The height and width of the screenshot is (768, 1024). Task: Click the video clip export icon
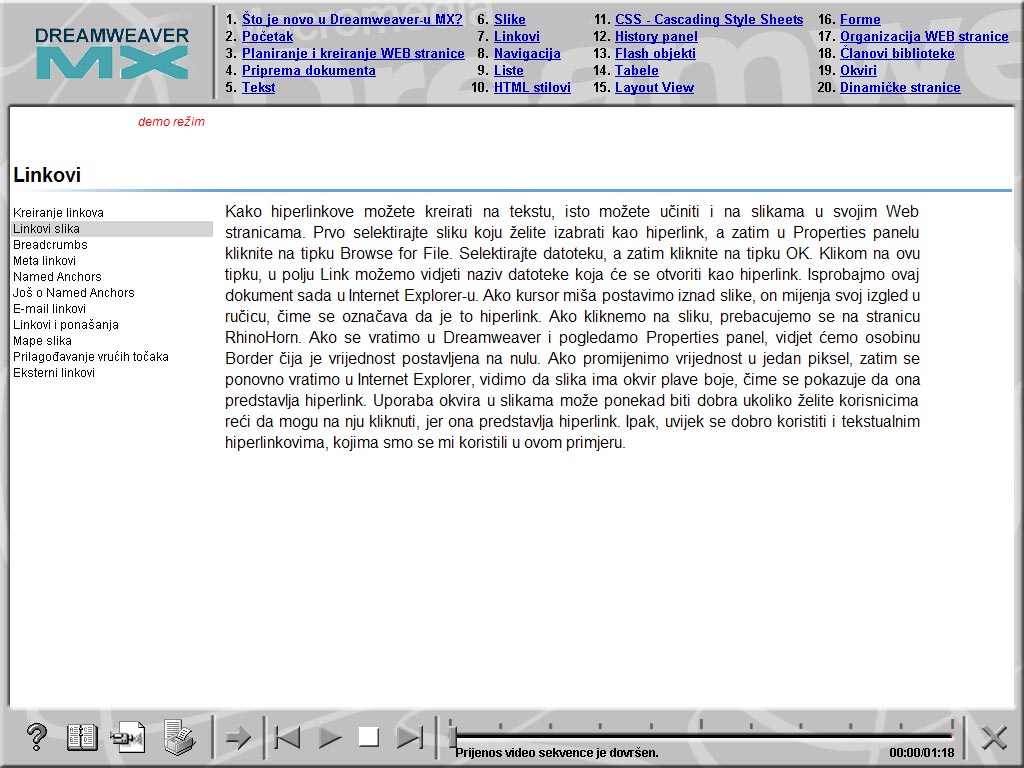pos(130,737)
